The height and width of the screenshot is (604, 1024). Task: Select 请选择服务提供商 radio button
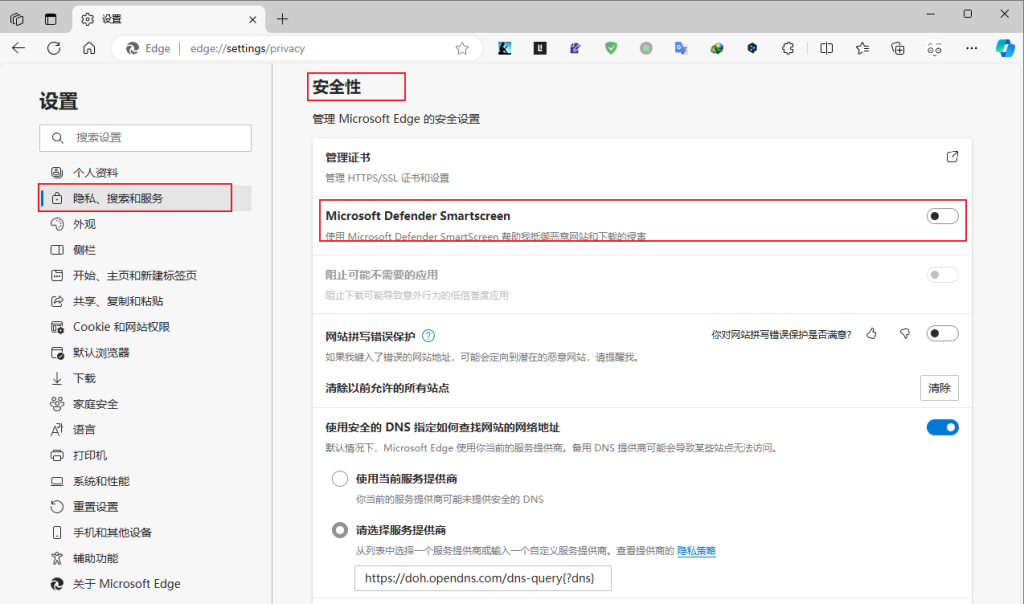pyautogui.click(x=340, y=530)
